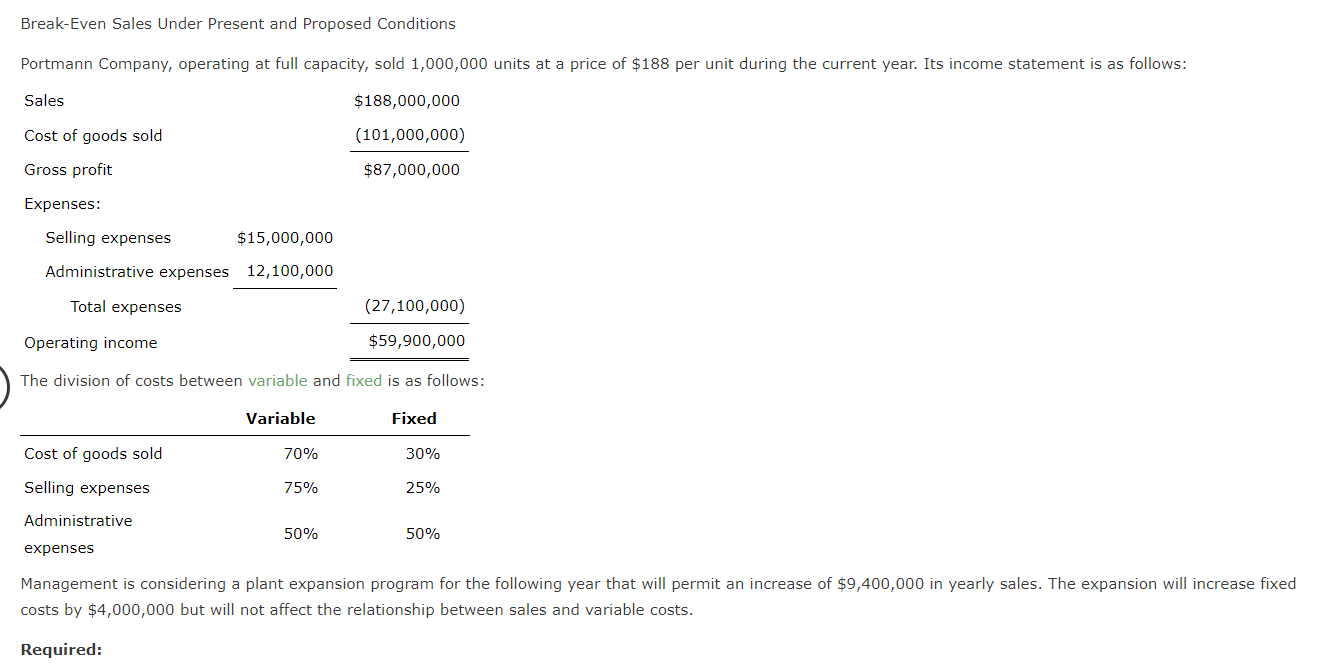Select the Sales amount $188,000,000

pyautogui.click(x=407, y=101)
